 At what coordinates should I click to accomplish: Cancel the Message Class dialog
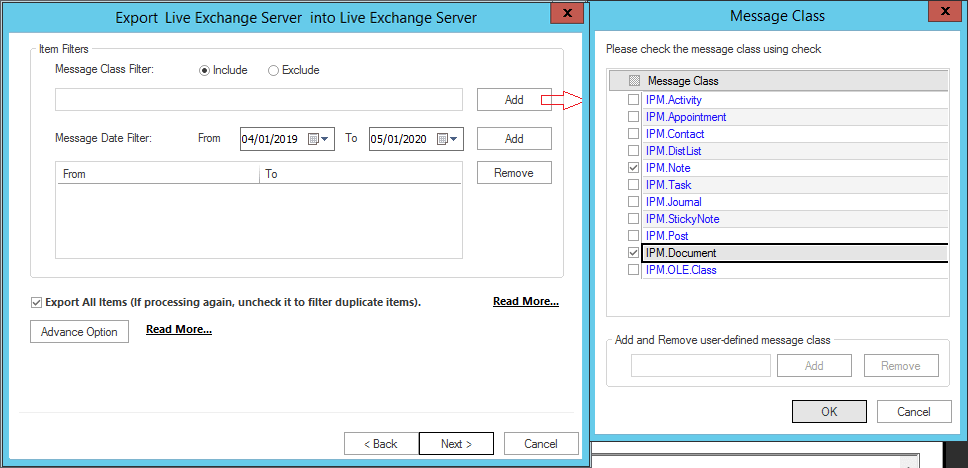pos(914,411)
